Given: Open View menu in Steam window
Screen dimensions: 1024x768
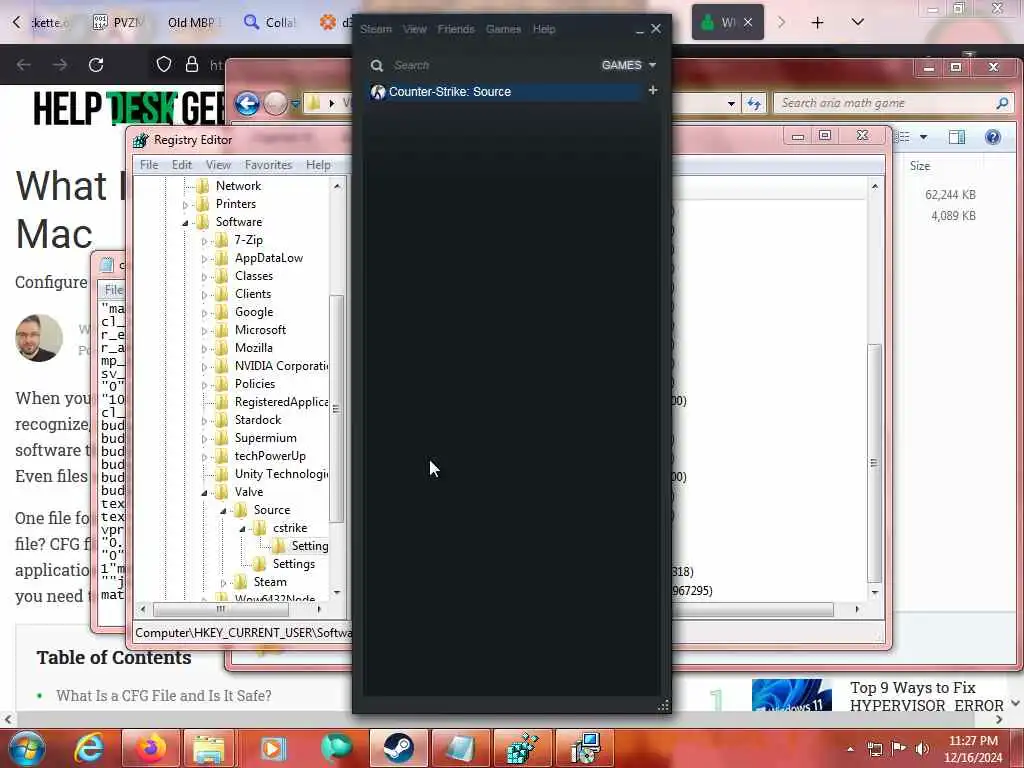Looking at the screenshot, I should tap(414, 29).
